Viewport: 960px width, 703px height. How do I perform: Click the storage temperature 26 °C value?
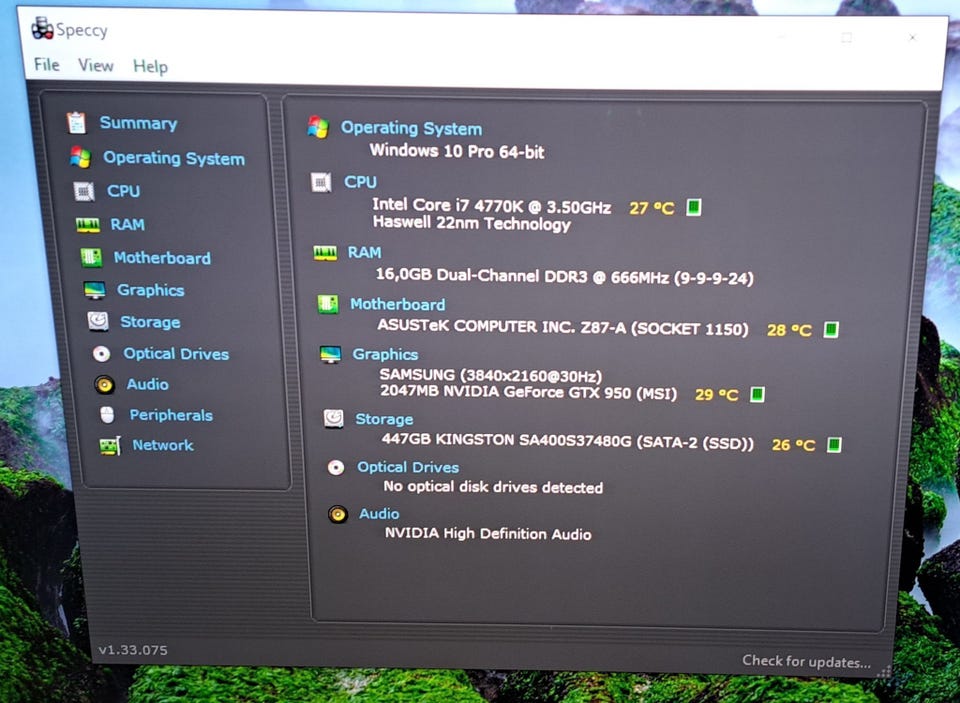[x=793, y=445]
